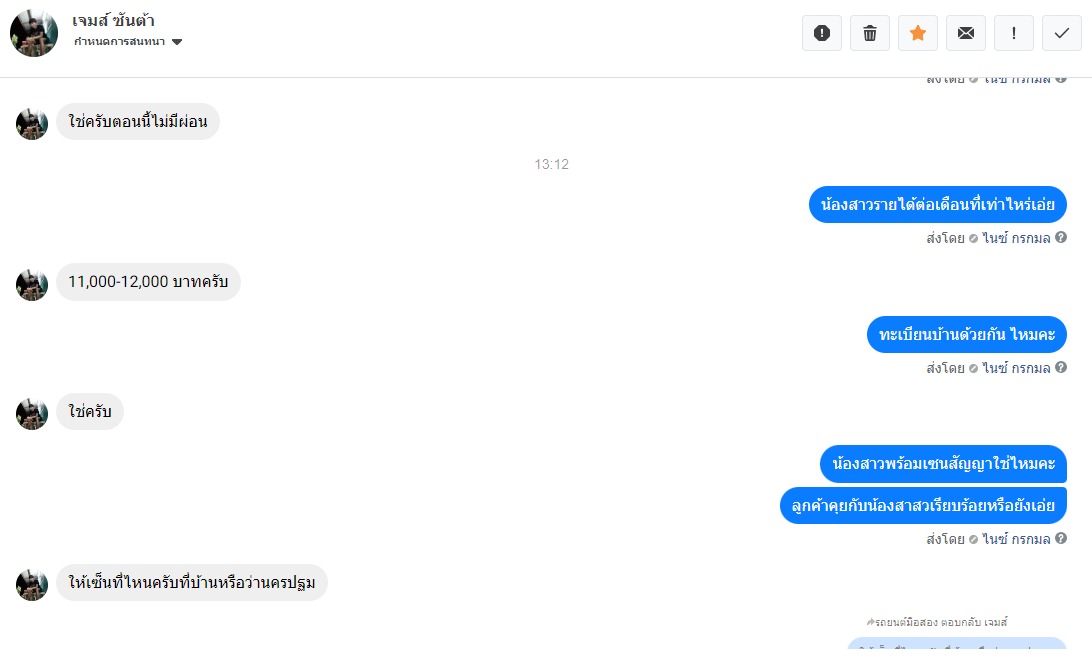Delete conversation using trash can icon
Screen dimensions: 1092x656
click(x=870, y=33)
